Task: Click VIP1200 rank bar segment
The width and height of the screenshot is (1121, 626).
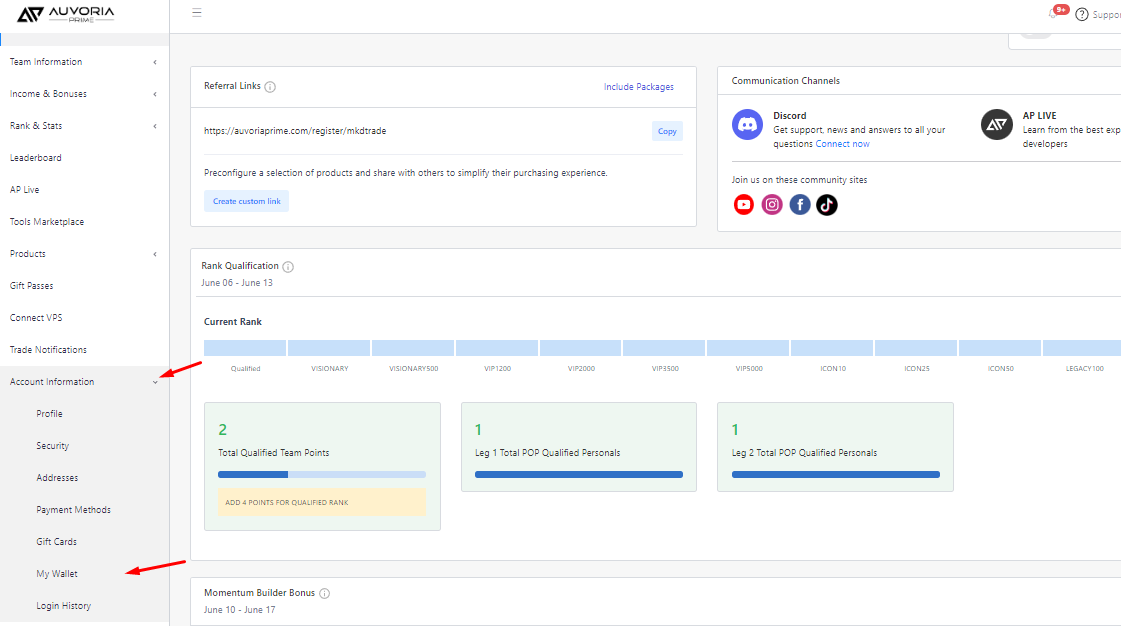Action: pos(497,348)
